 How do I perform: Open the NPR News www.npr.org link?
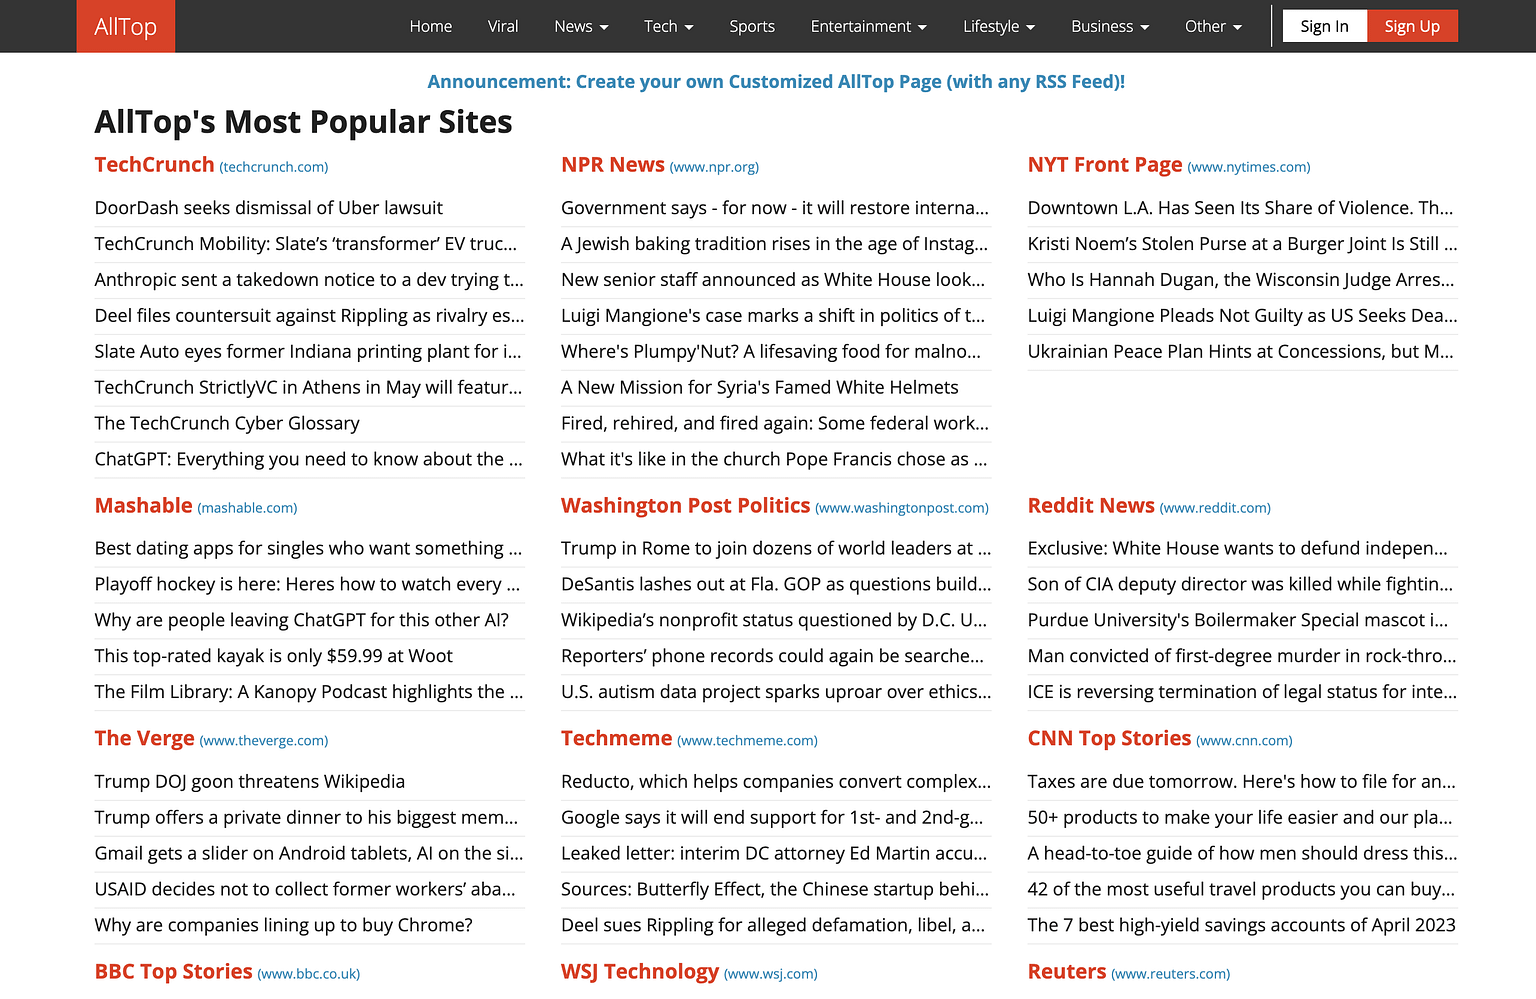click(714, 166)
